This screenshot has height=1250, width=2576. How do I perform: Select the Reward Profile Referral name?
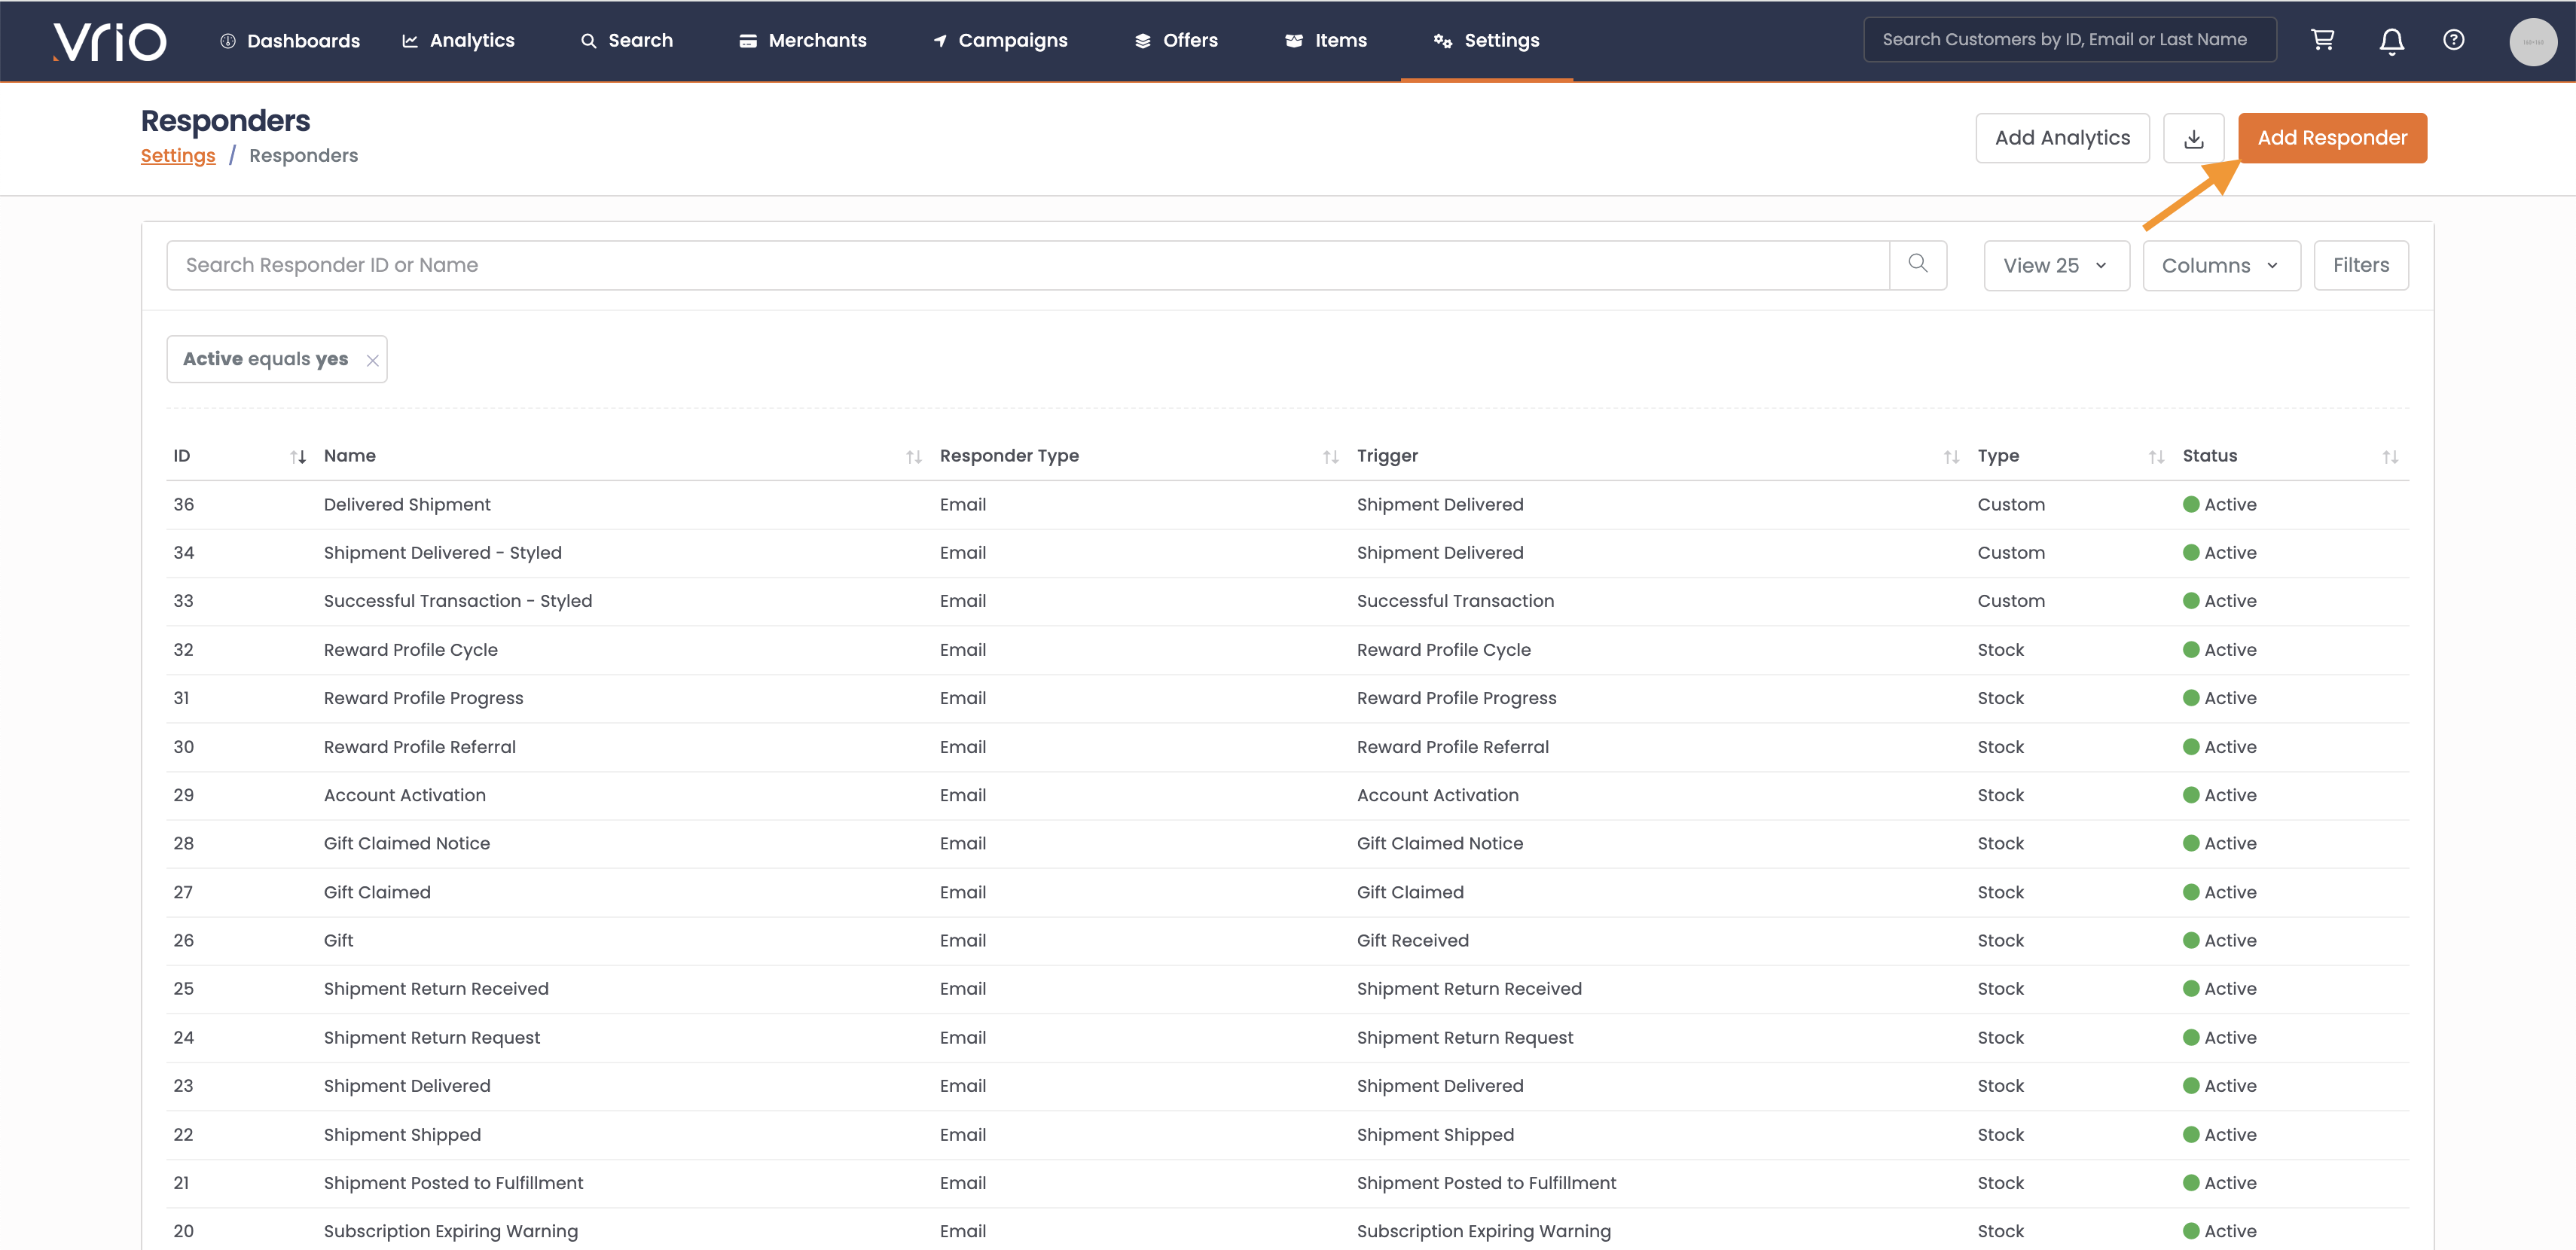(419, 747)
